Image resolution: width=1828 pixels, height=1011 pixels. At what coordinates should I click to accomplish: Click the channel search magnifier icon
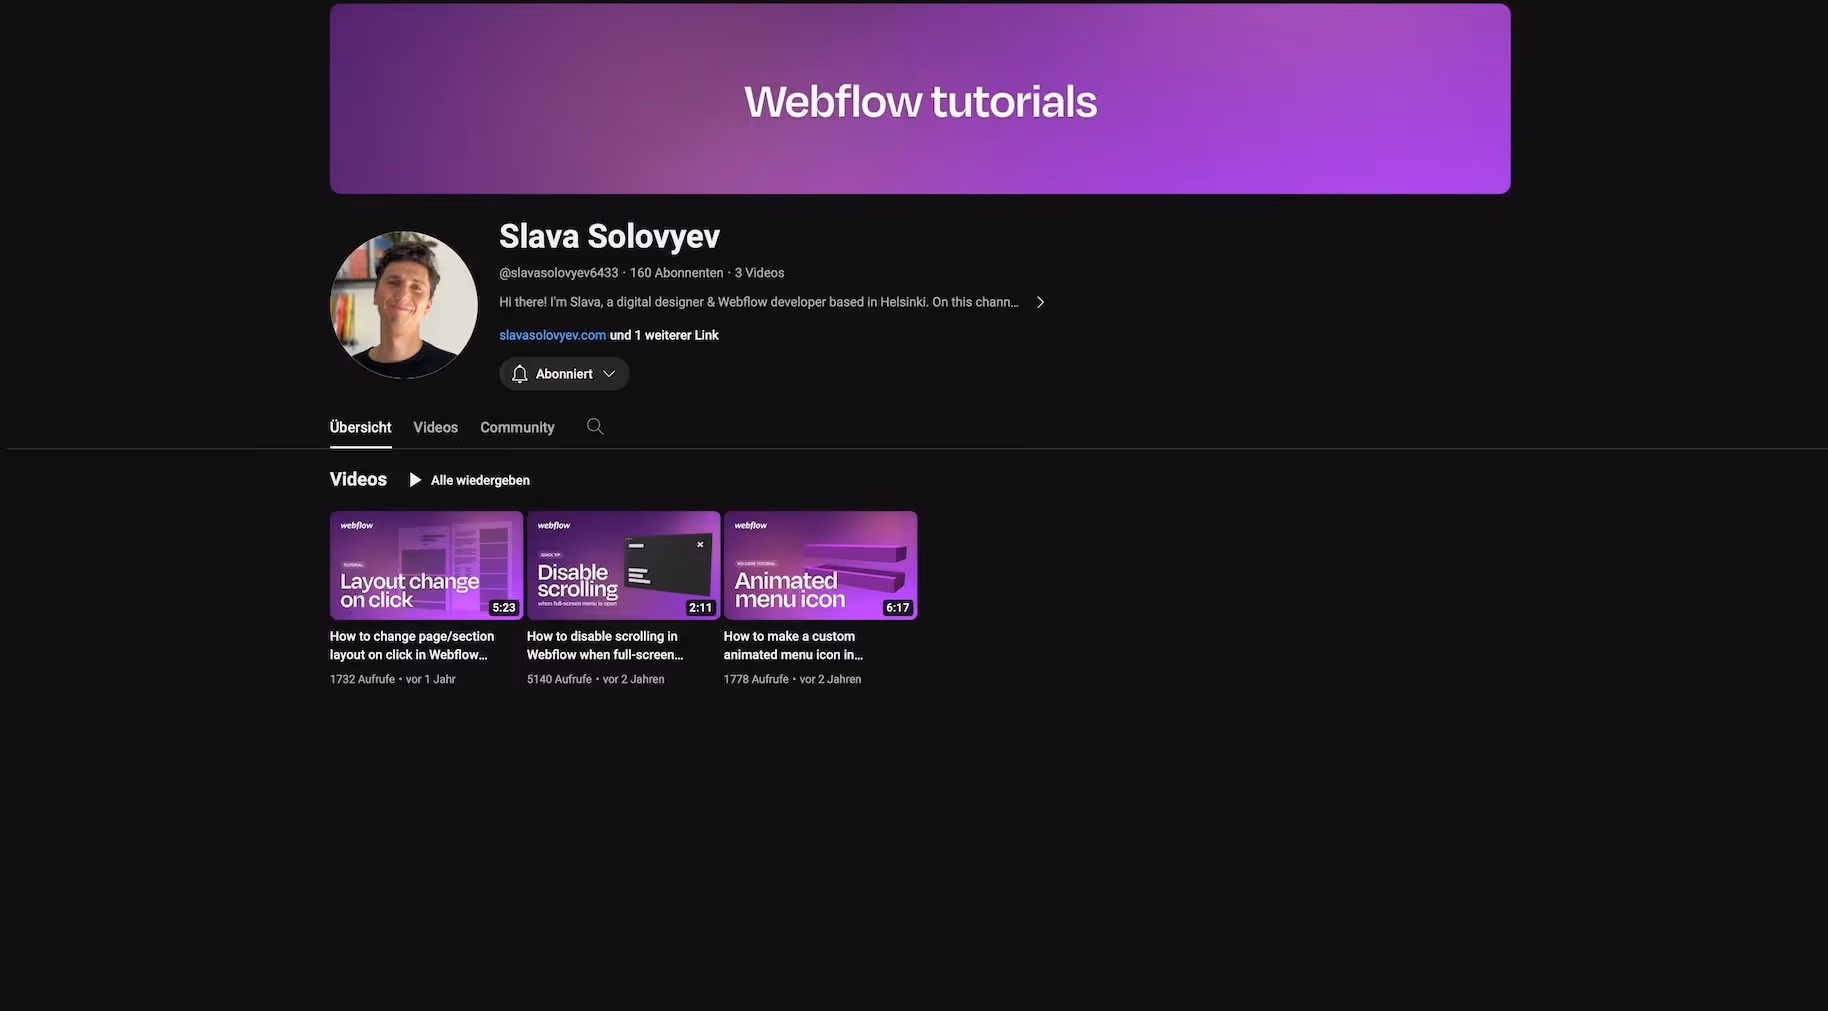coord(595,427)
